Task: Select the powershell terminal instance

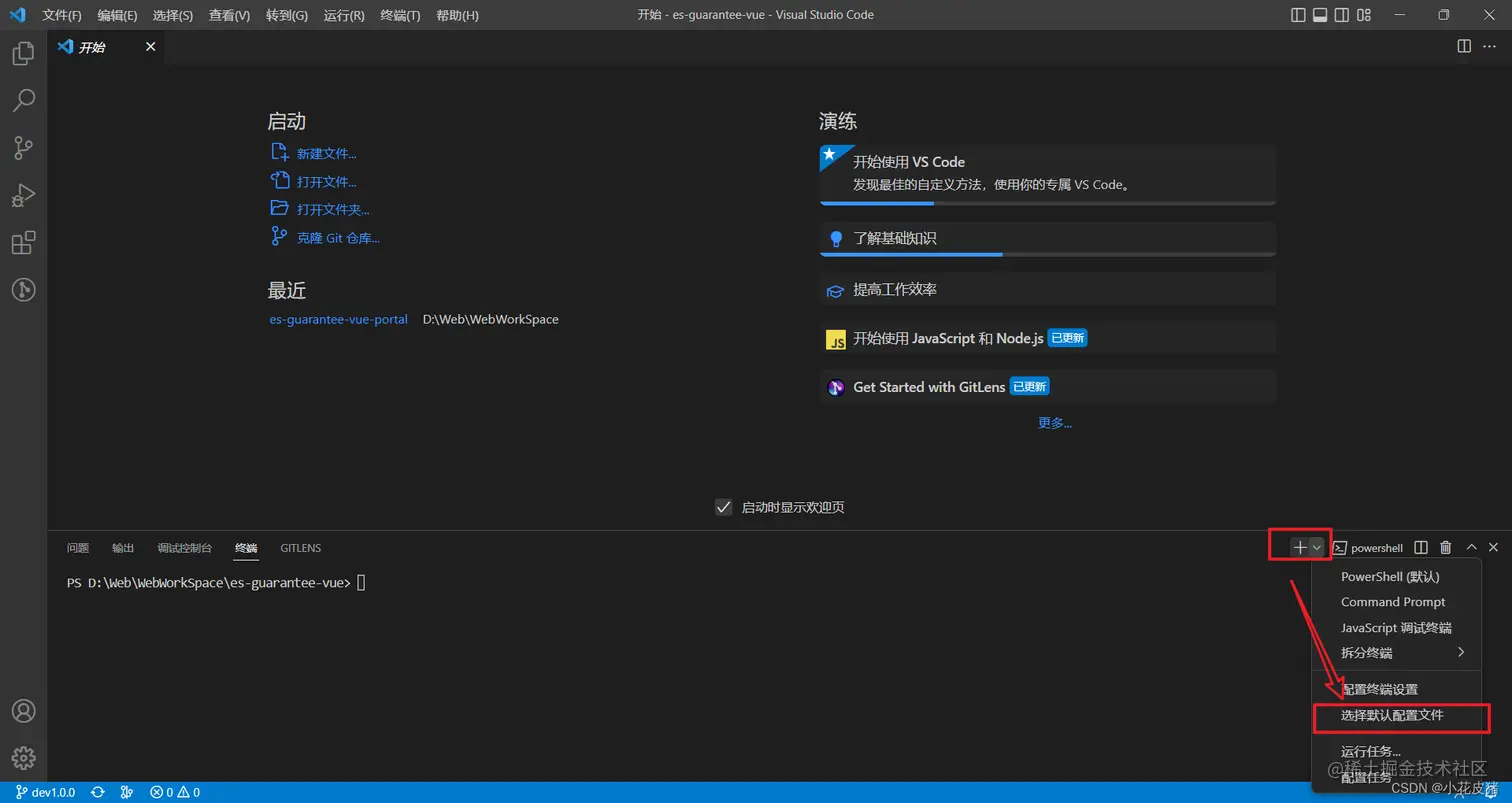Action: (1368, 548)
